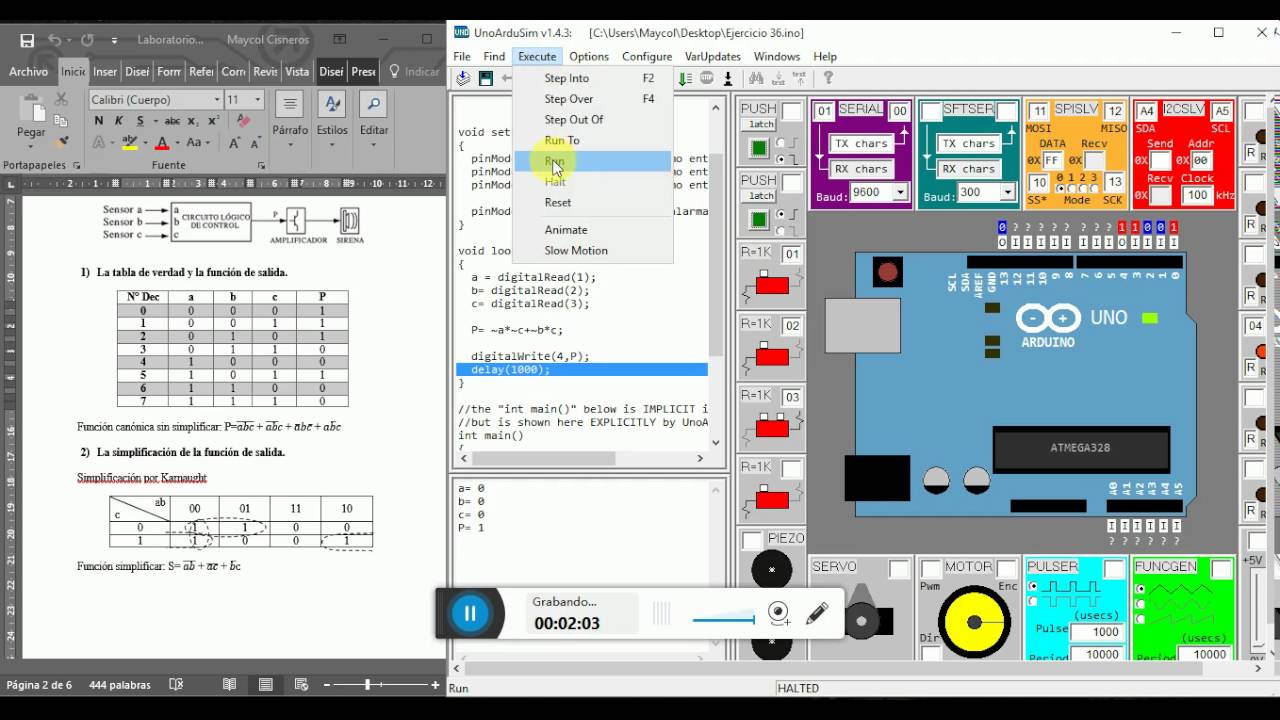Select the first FUNCGEN waveform radio button
The image size is (1280, 720).
[1141, 589]
